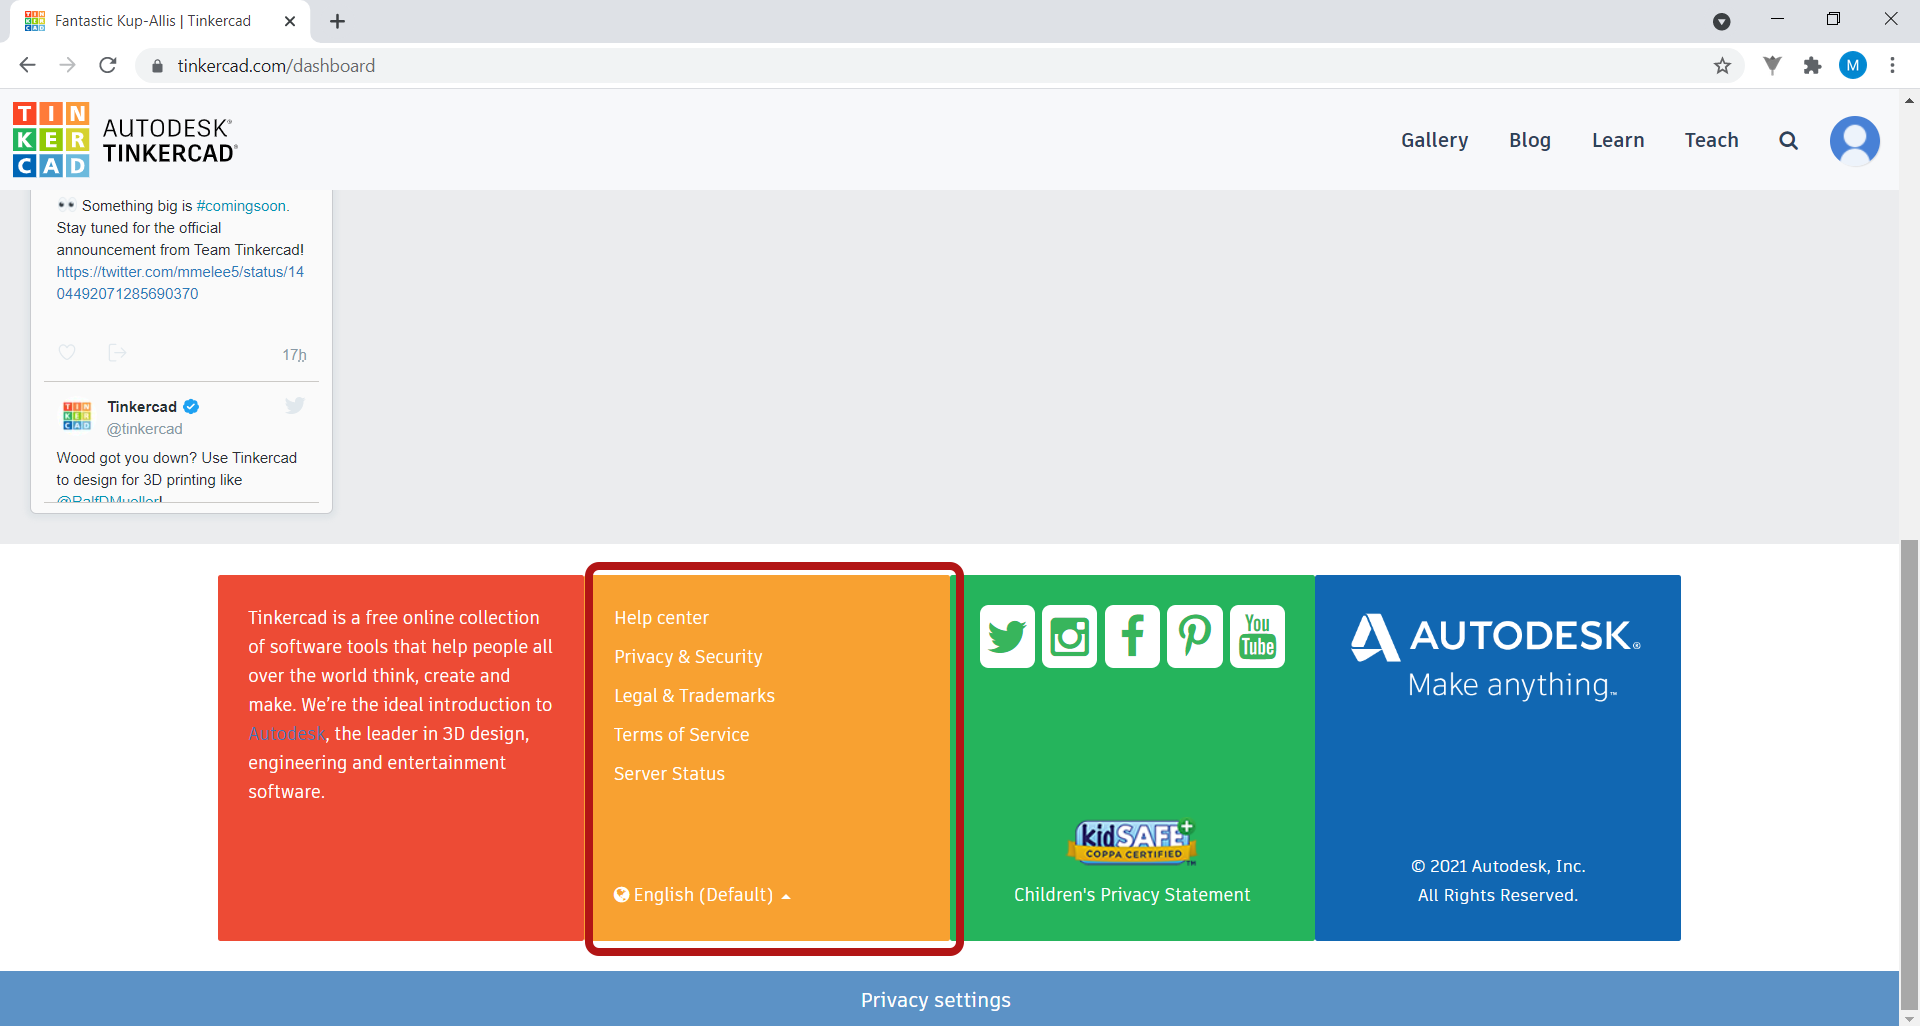Open Chrome's three-dot menu
The width and height of the screenshot is (1920, 1026).
pyautogui.click(x=1892, y=66)
